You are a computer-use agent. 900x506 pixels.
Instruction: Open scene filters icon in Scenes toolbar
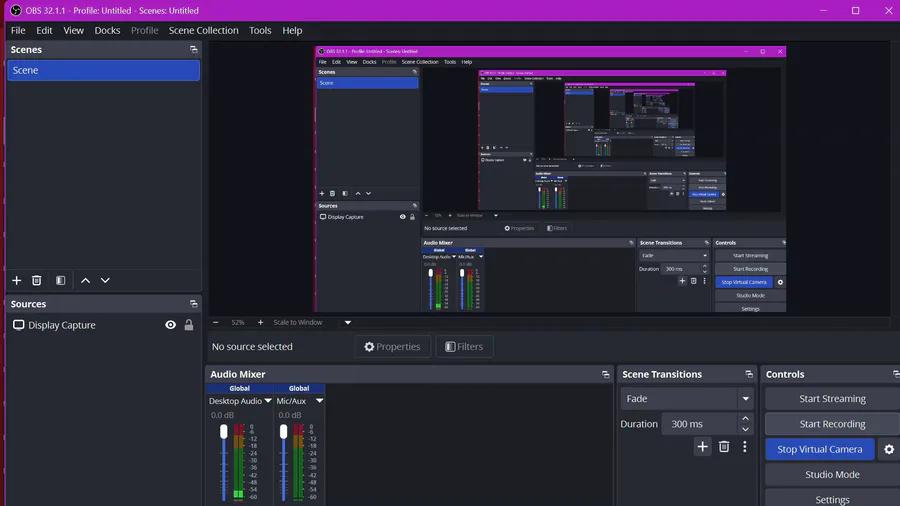[60, 281]
